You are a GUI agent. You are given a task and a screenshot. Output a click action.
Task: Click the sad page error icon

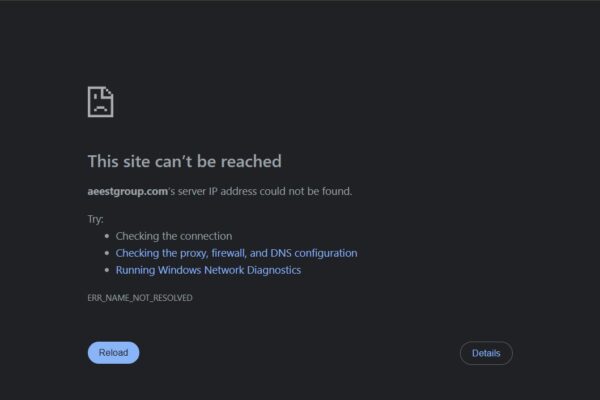point(100,101)
